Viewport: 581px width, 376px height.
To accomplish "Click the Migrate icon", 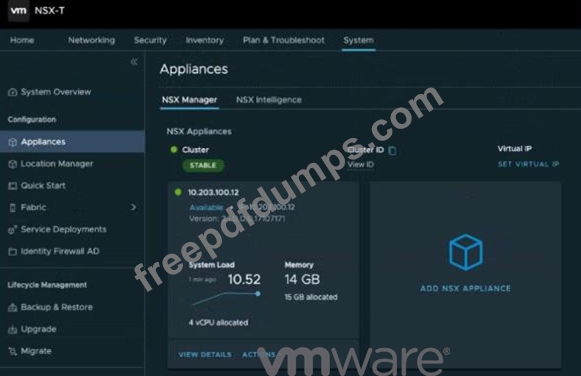I will 13,351.
